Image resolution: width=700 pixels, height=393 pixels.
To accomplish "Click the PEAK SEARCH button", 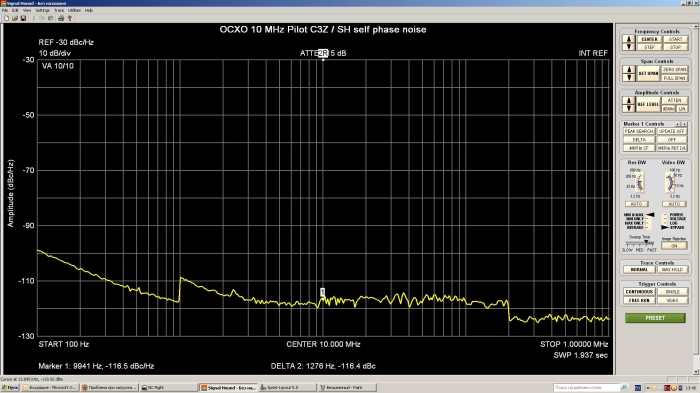I will pos(639,131).
